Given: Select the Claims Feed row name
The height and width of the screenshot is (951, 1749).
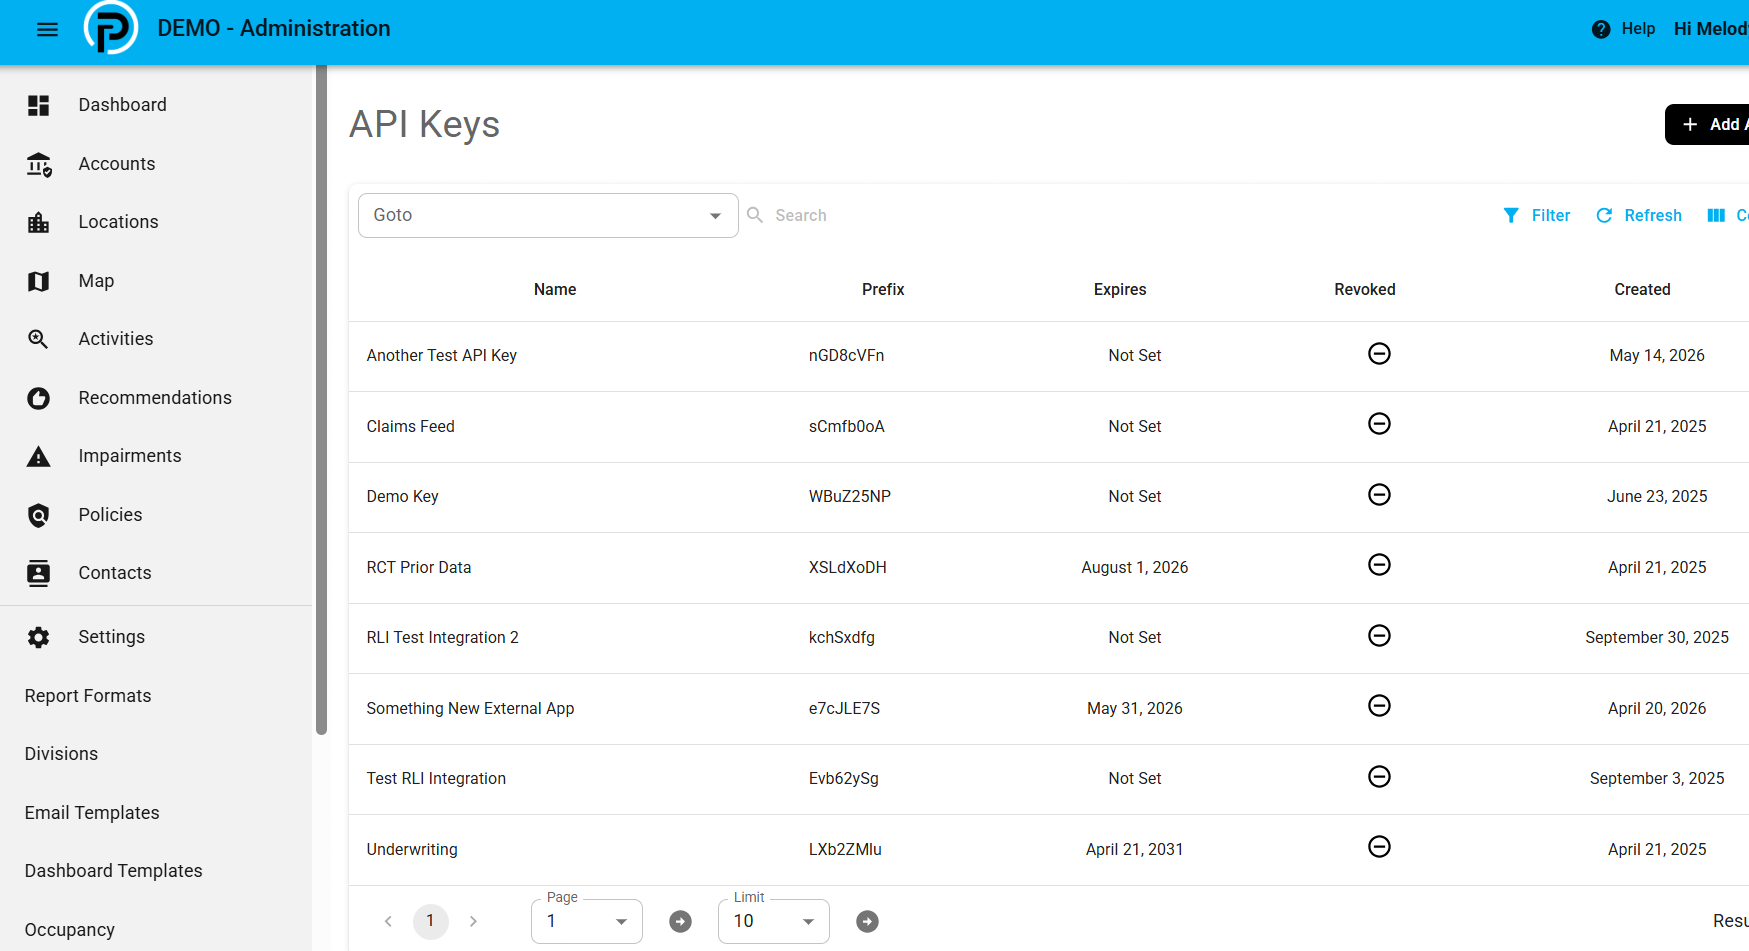Looking at the screenshot, I should tap(410, 427).
